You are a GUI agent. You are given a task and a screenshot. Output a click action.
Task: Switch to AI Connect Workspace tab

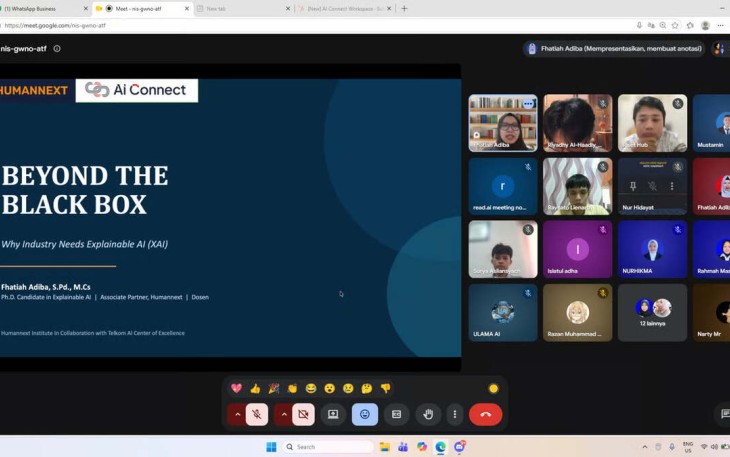pos(345,8)
